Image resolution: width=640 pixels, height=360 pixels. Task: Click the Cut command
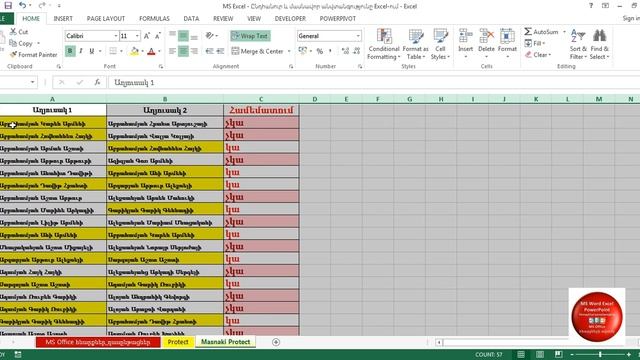[x=19, y=32]
